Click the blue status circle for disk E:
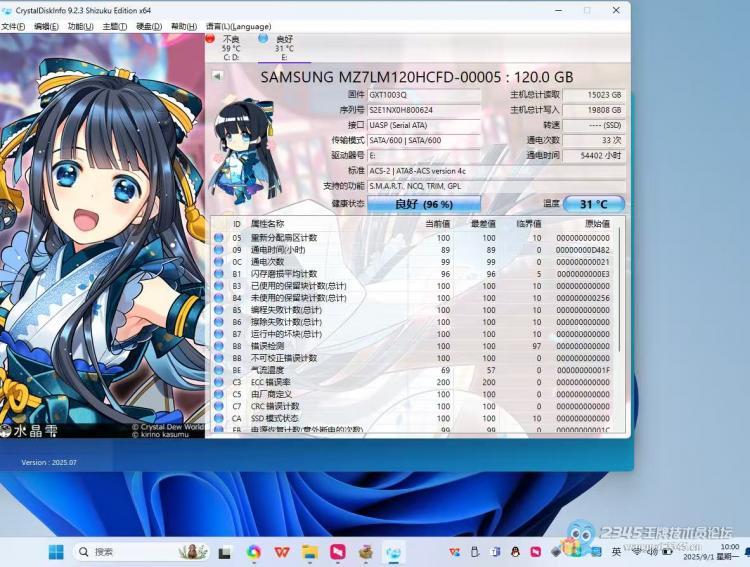The image size is (750, 567). tap(263, 39)
